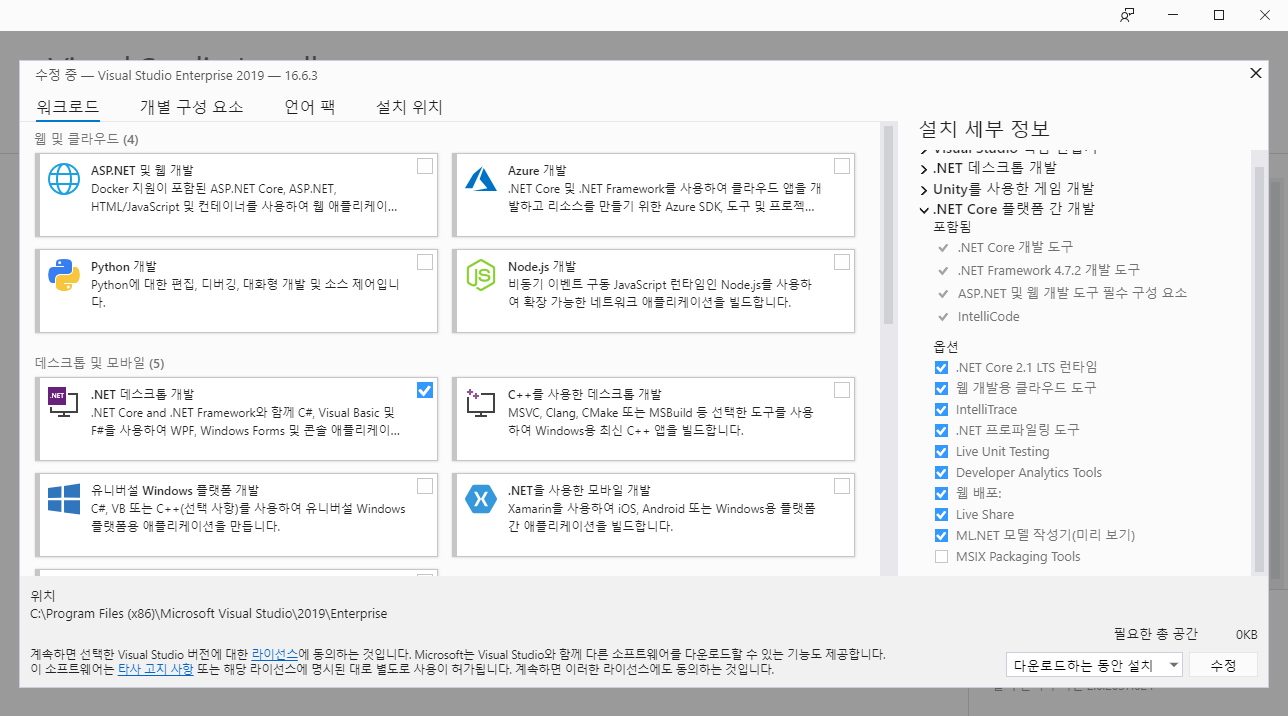Image resolution: width=1288 pixels, height=716 pixels.
Task: Select the Python 개발 workload title
Action: (124, 267)
